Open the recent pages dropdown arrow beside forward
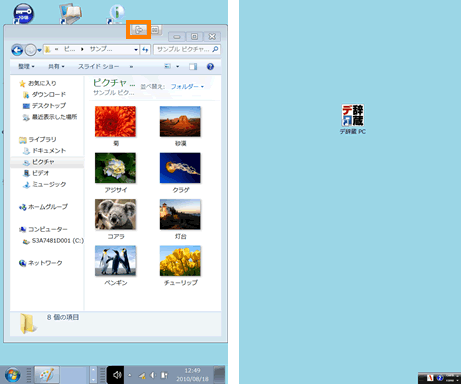 point(39,50)
